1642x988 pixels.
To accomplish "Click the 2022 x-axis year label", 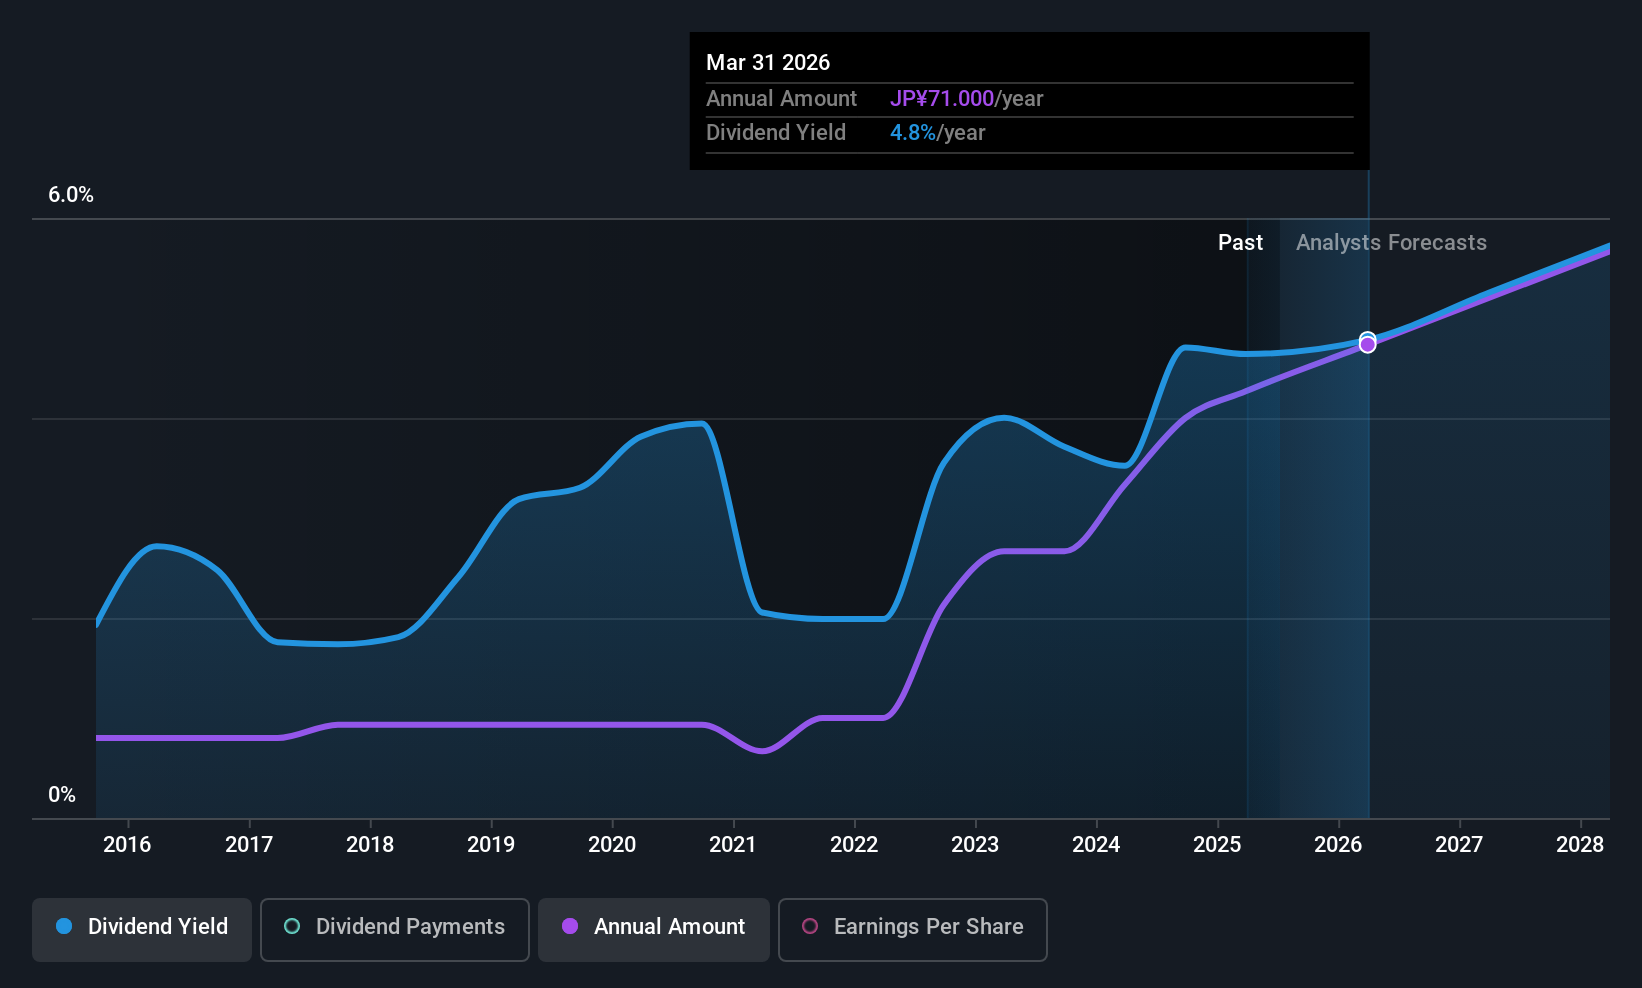I will click(854, 844).
